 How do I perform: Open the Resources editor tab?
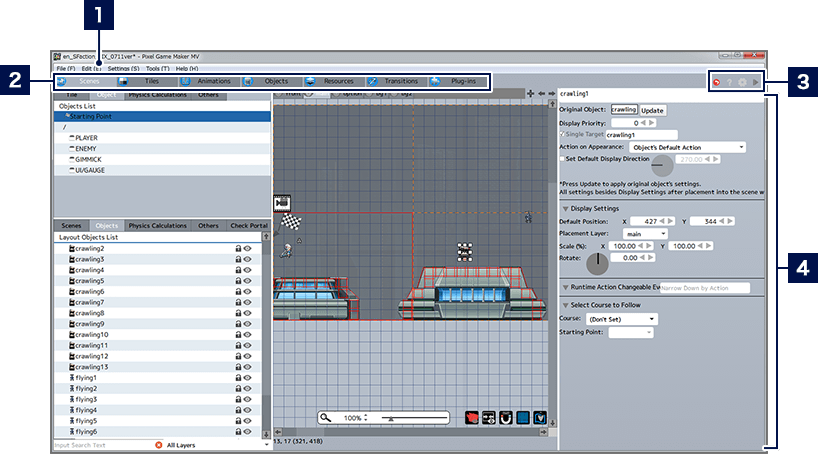334,81
